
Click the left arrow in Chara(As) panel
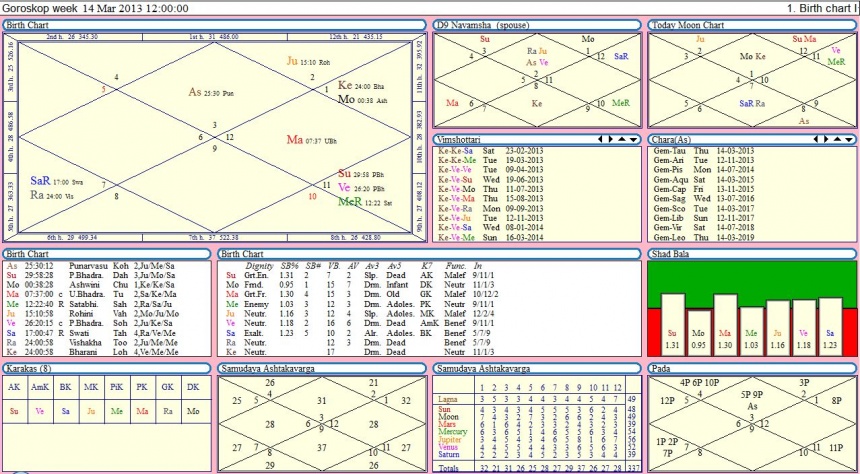816,139
